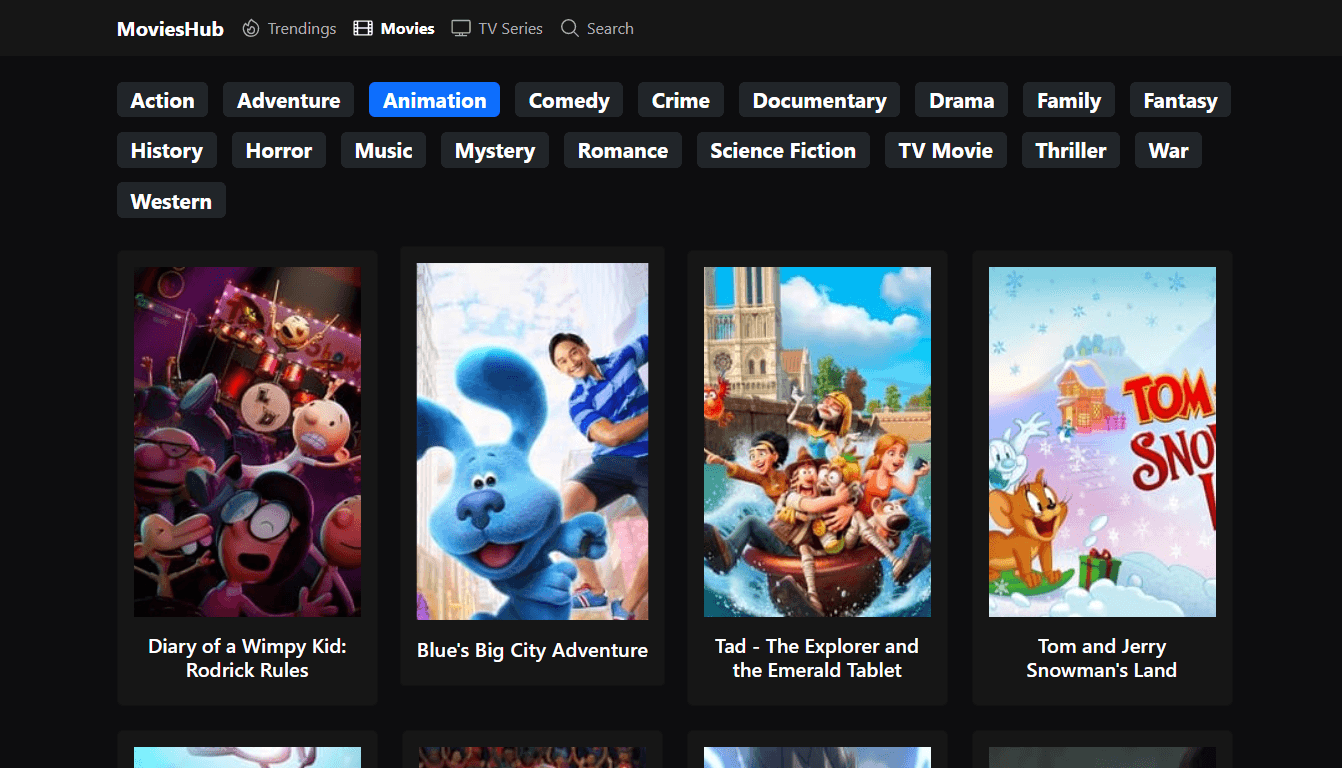Enable the Family genre filter
Screen dimensions: 1342x768
tap(1069, 100)
